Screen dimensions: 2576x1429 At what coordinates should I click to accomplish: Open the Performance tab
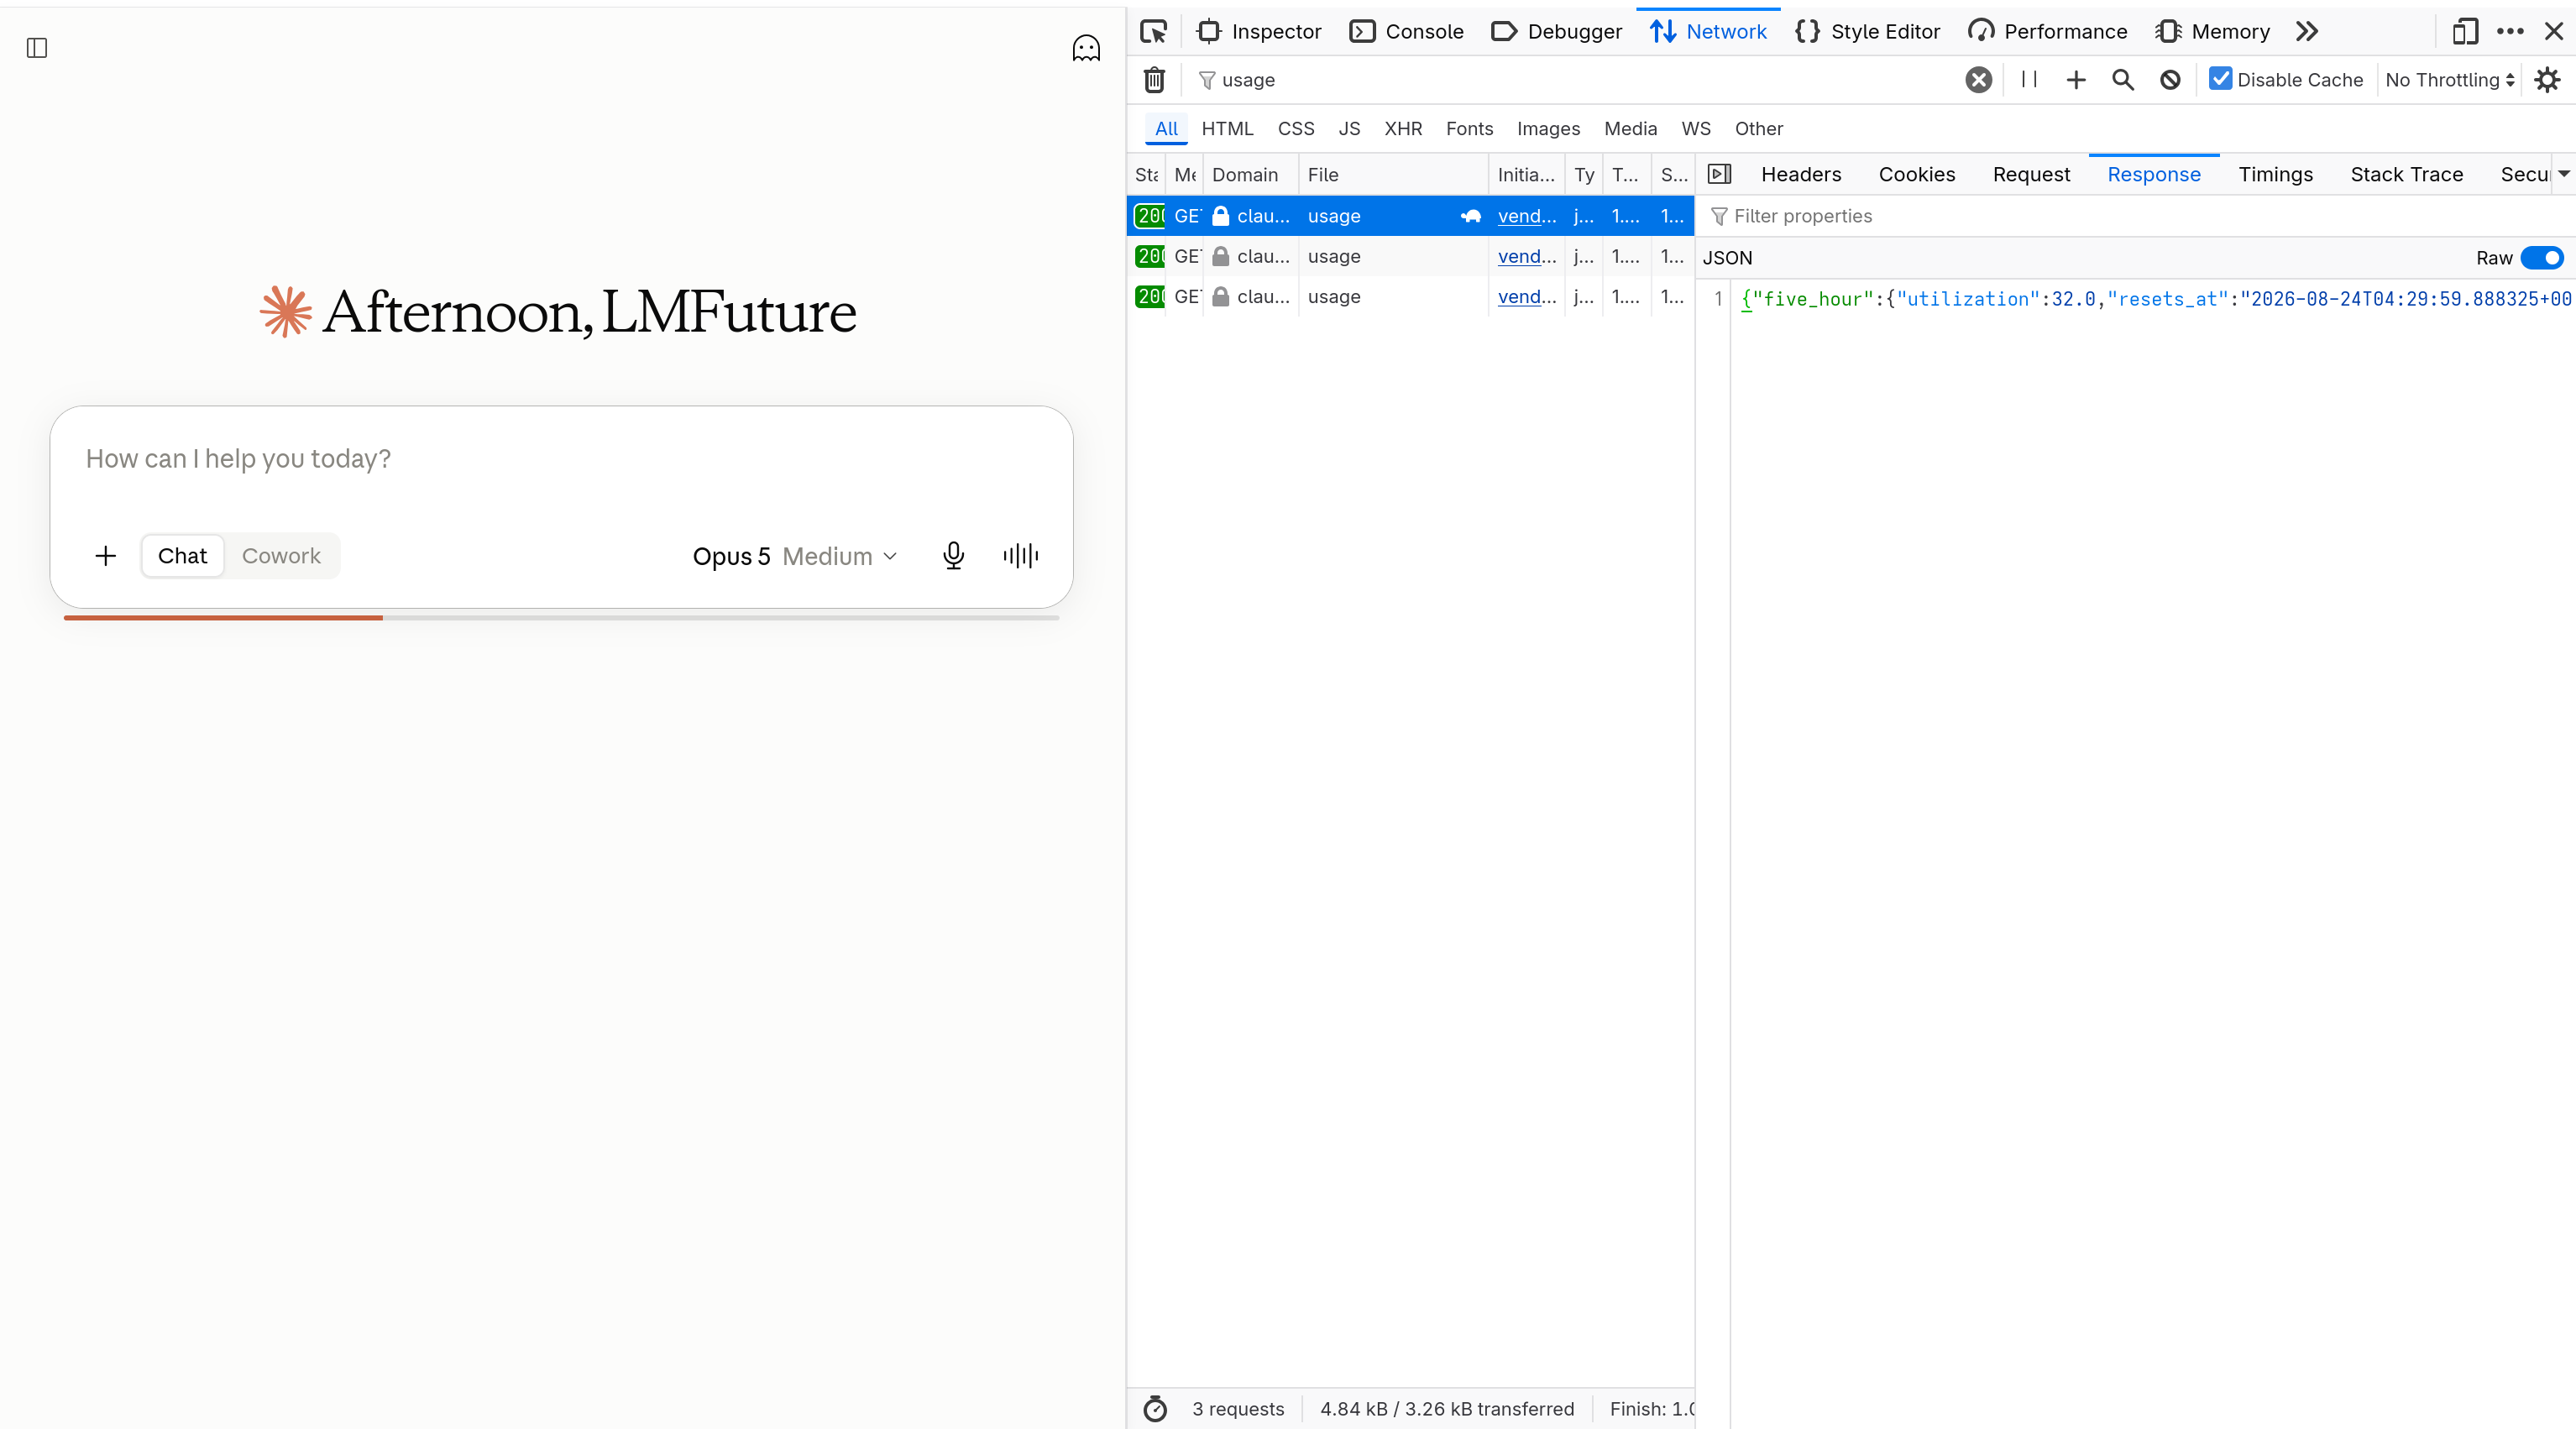(2047, 31)
